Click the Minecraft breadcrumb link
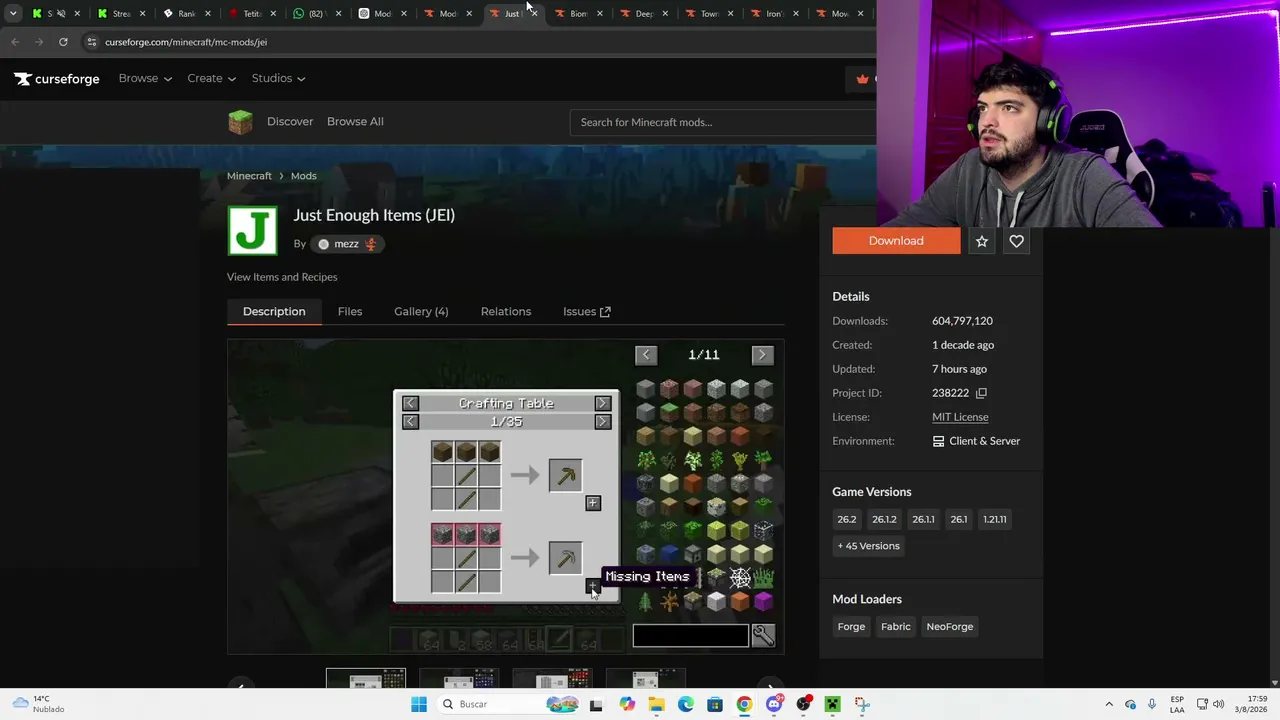The width and height of the screenshot is (1280, 720). pos(249,176)
